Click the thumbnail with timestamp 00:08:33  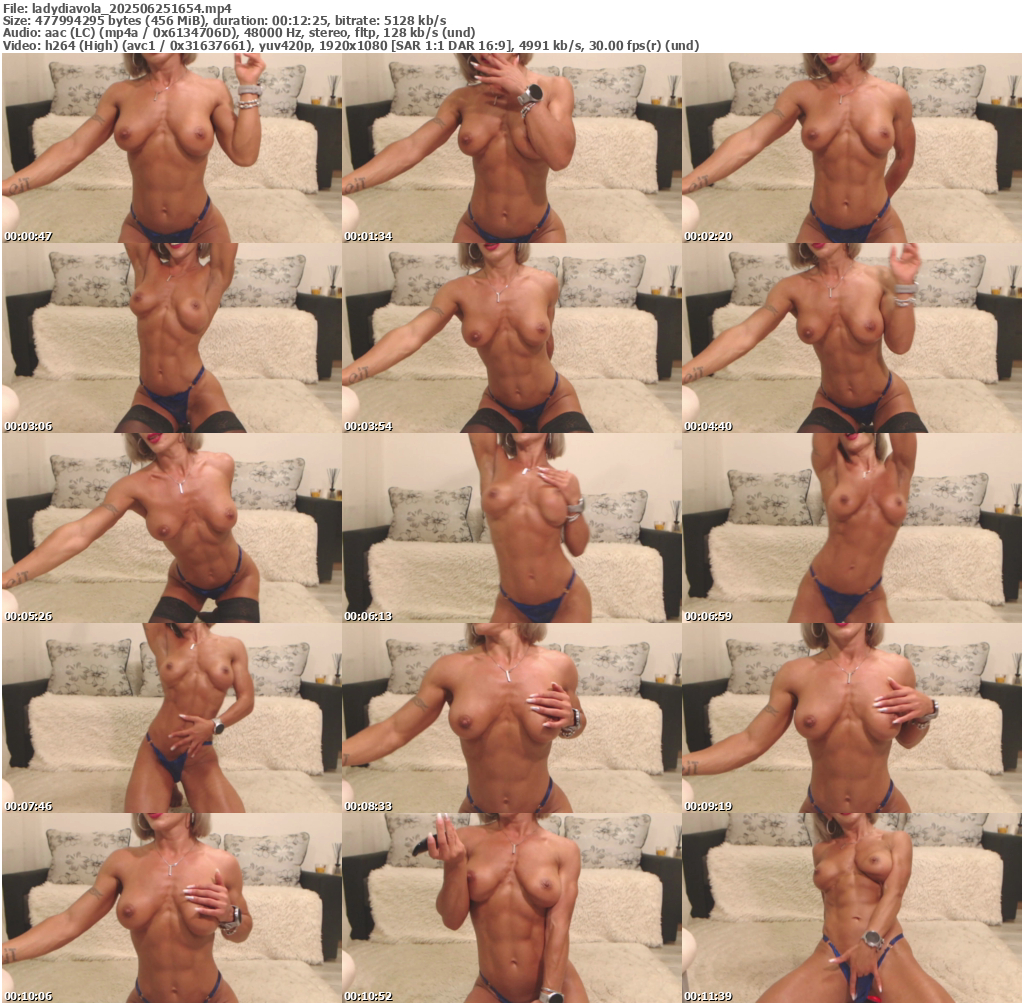pyautogui.click(x=511, y=718)
